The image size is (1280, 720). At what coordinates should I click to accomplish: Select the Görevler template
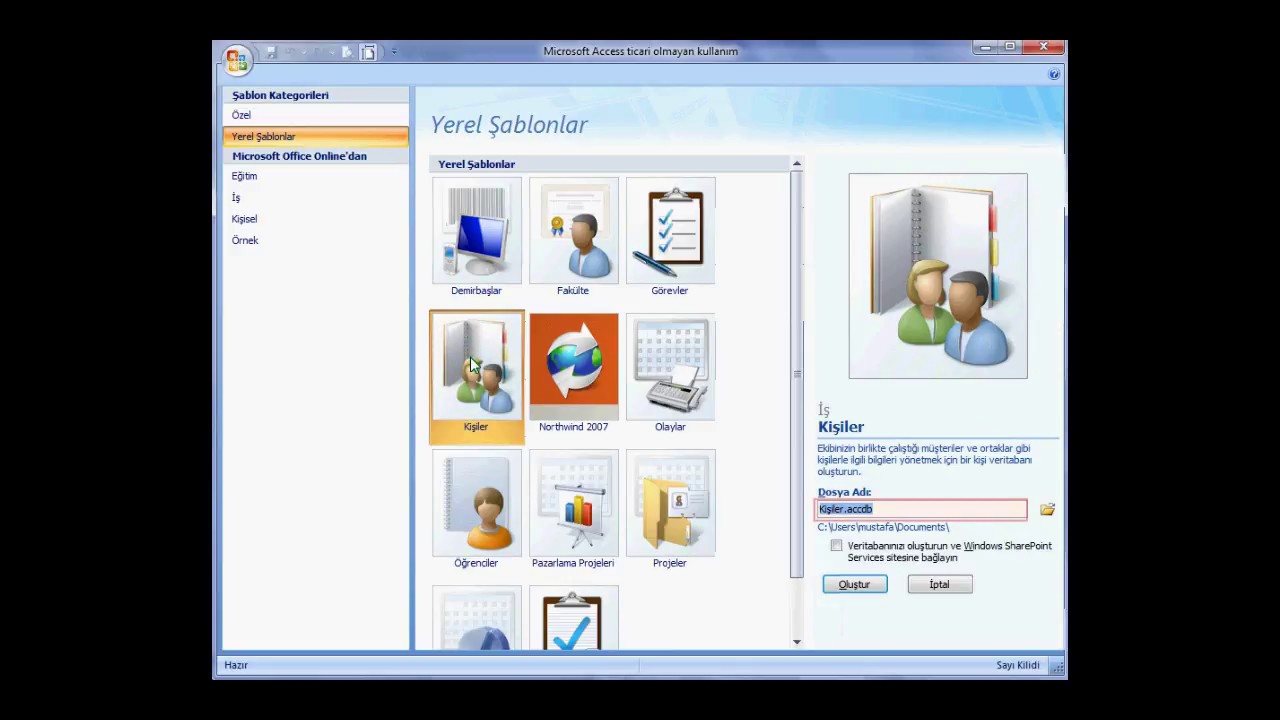[x=670, y=238]
